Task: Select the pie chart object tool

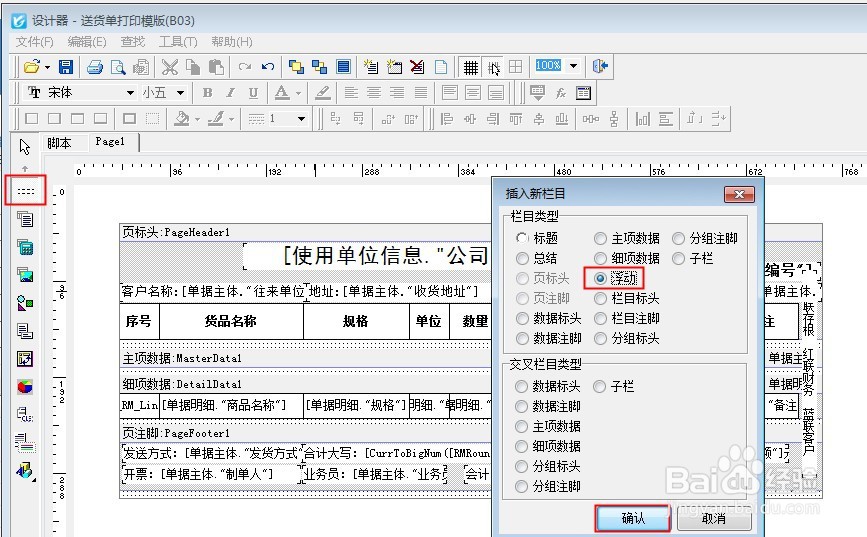Action: coord(25,387)
